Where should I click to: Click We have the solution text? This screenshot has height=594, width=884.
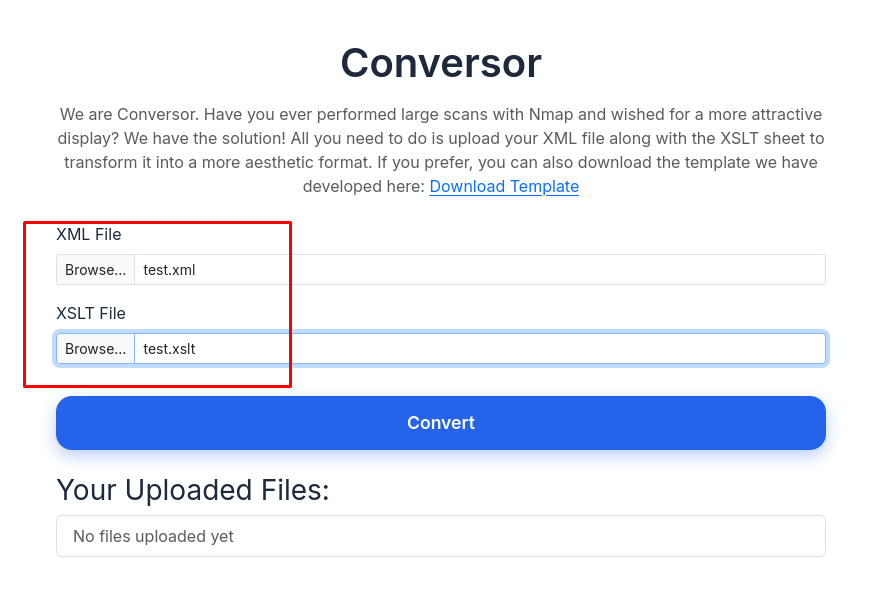click(200, 138)
